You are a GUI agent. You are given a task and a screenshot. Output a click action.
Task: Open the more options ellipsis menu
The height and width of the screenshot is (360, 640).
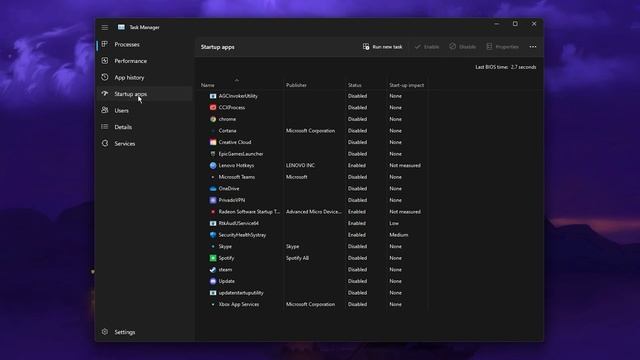[533, 47]
